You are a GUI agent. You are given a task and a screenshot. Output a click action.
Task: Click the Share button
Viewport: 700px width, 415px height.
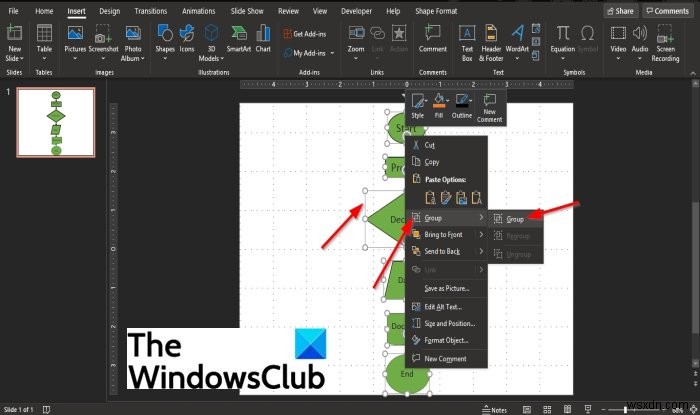(x=621, y=11)
